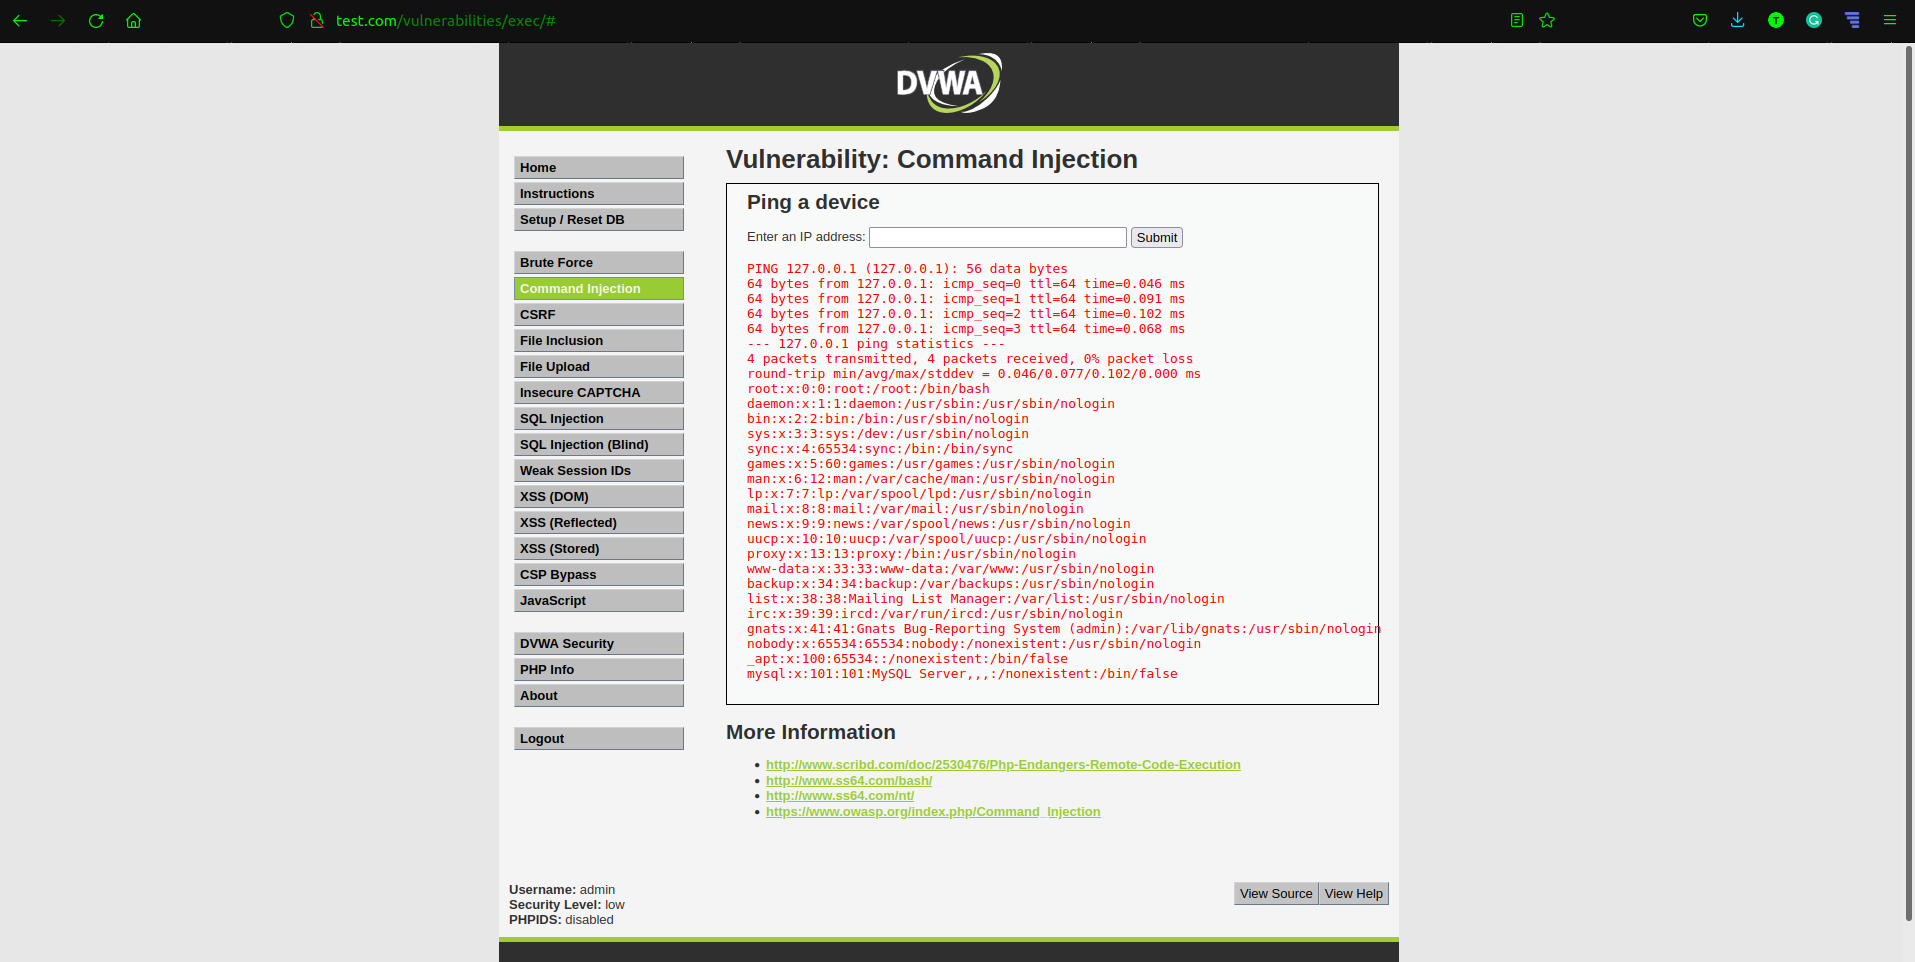The height and width of the screenshot is (962, 1915).
Task: Open the File Inclusion page
Action: [599, 340]
